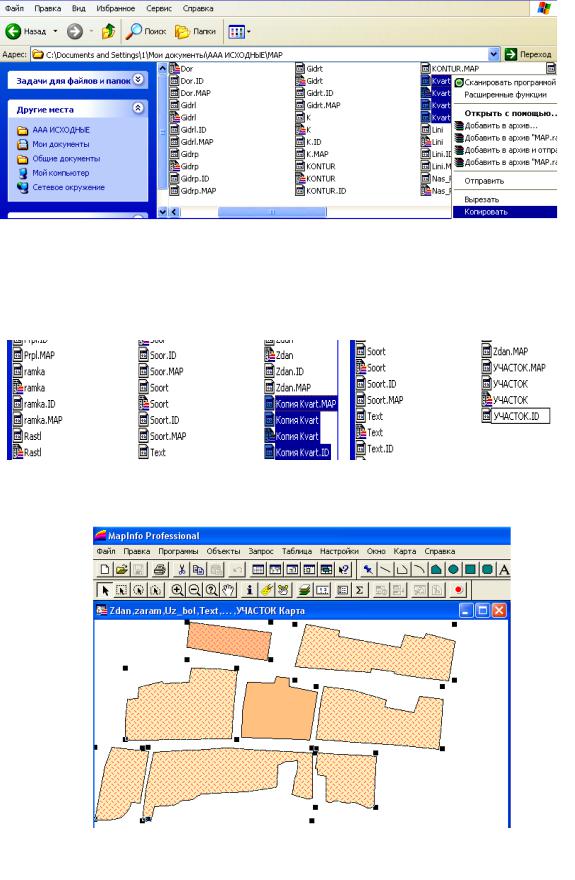The height and width of the screenshot is (880, 575).
Task: Click the Change View magnifier with question mark
Action: point(211,590)
